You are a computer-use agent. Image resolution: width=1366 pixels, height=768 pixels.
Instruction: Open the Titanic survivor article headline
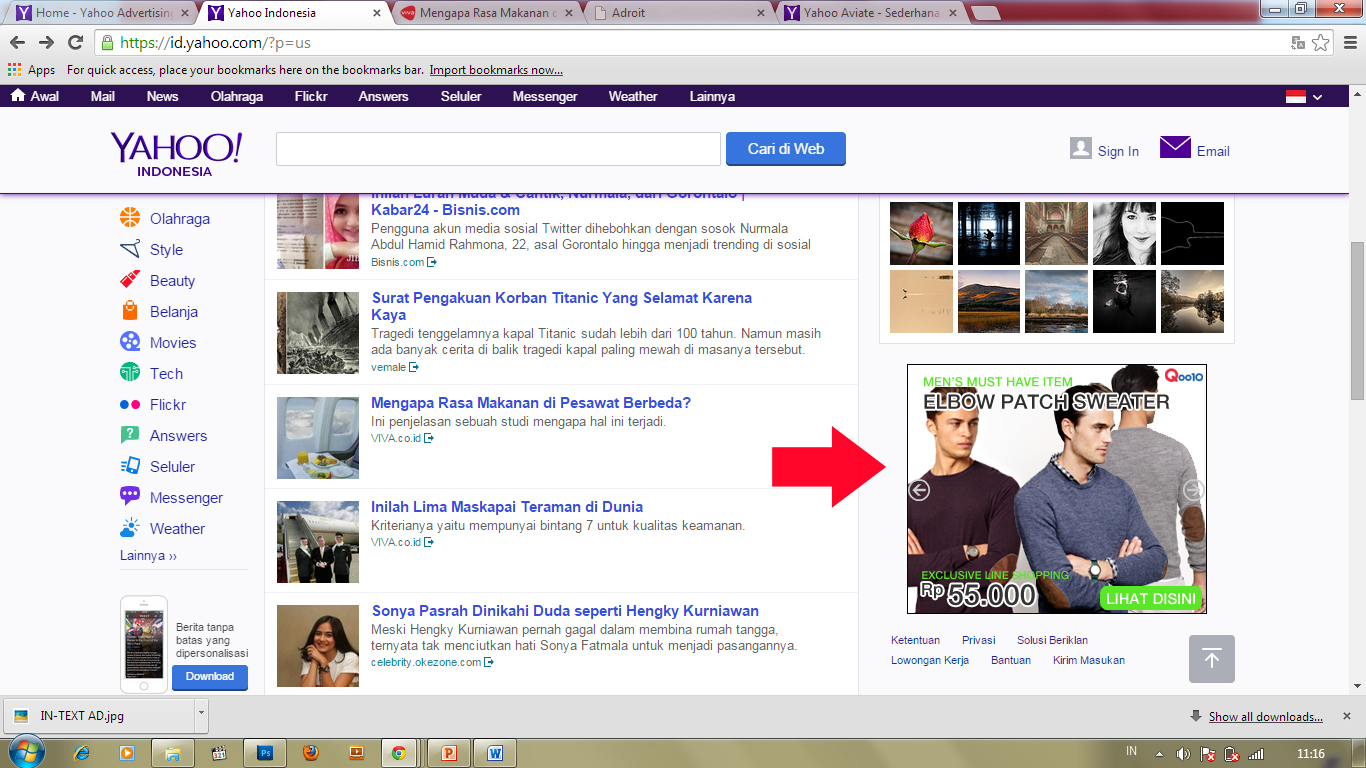click(x=561, y=306)
